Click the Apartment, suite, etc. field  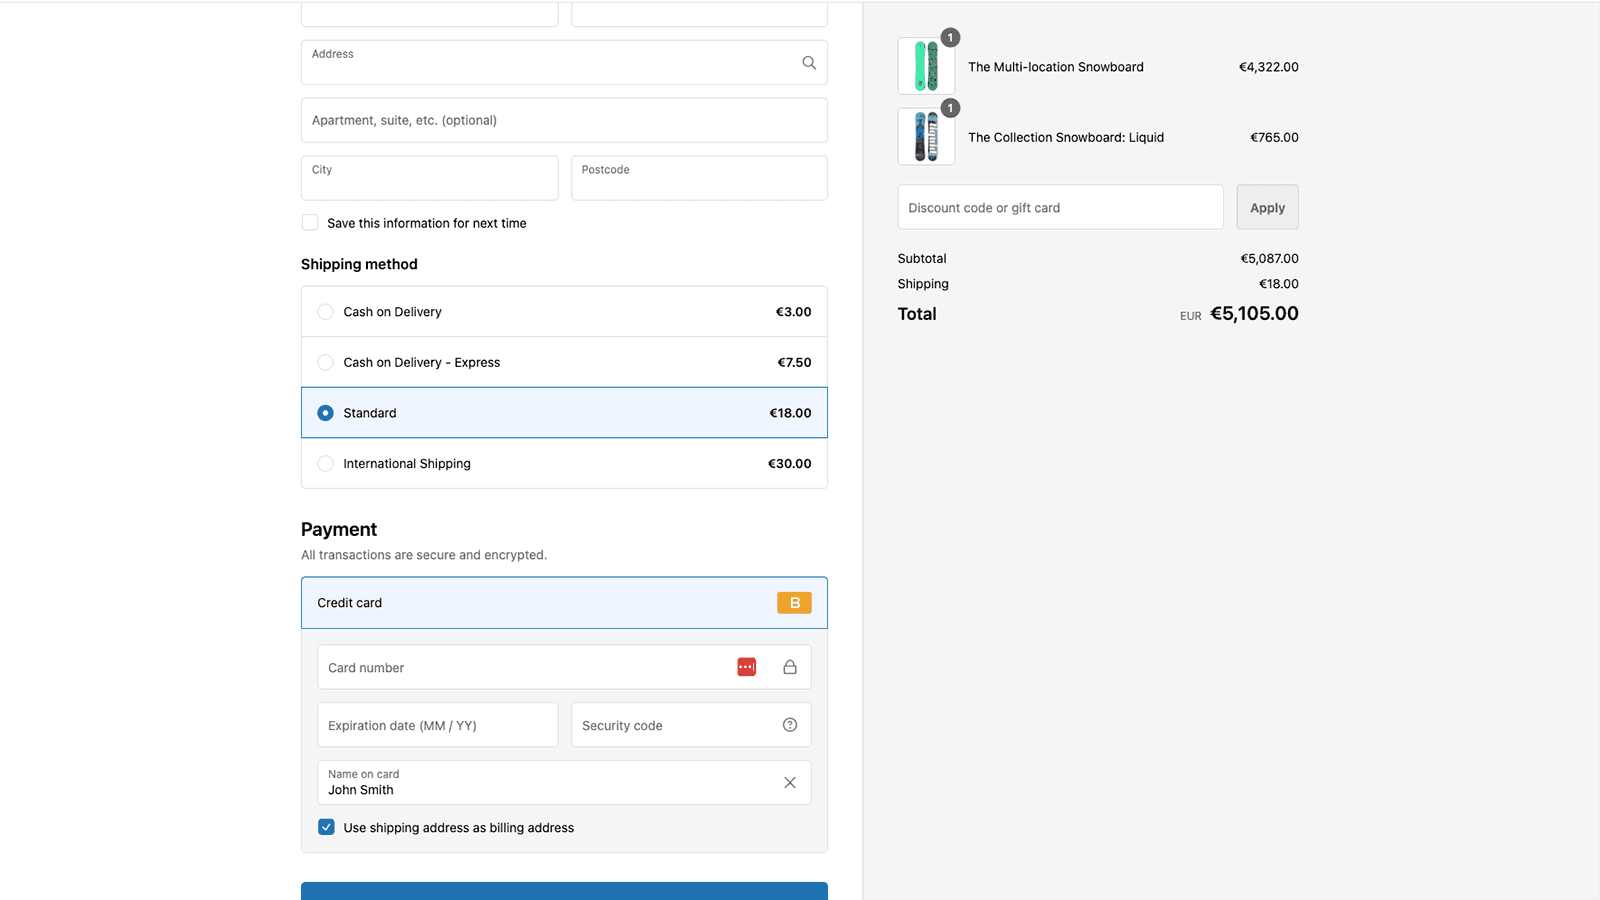[564, 120]
